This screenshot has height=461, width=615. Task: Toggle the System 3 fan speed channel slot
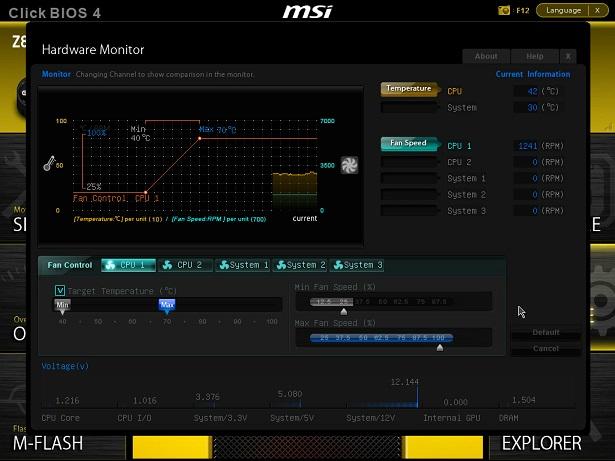tap(409, 211)
